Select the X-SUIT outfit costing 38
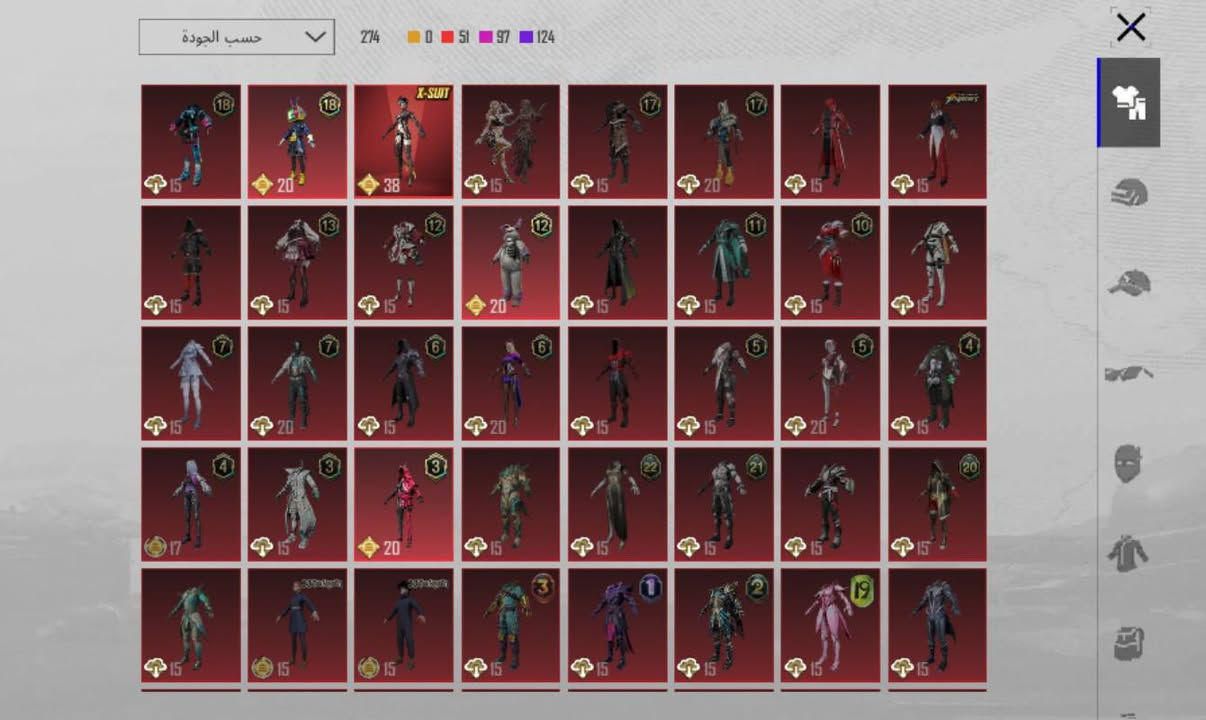The width and height of the screenshot is (1206, 720). pyautogui.click(x=404, y=141)
